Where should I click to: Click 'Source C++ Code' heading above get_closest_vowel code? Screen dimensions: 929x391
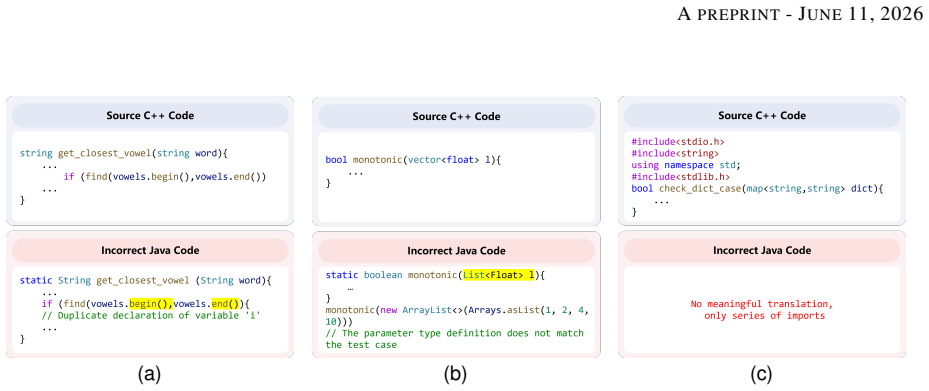(150, 116)
